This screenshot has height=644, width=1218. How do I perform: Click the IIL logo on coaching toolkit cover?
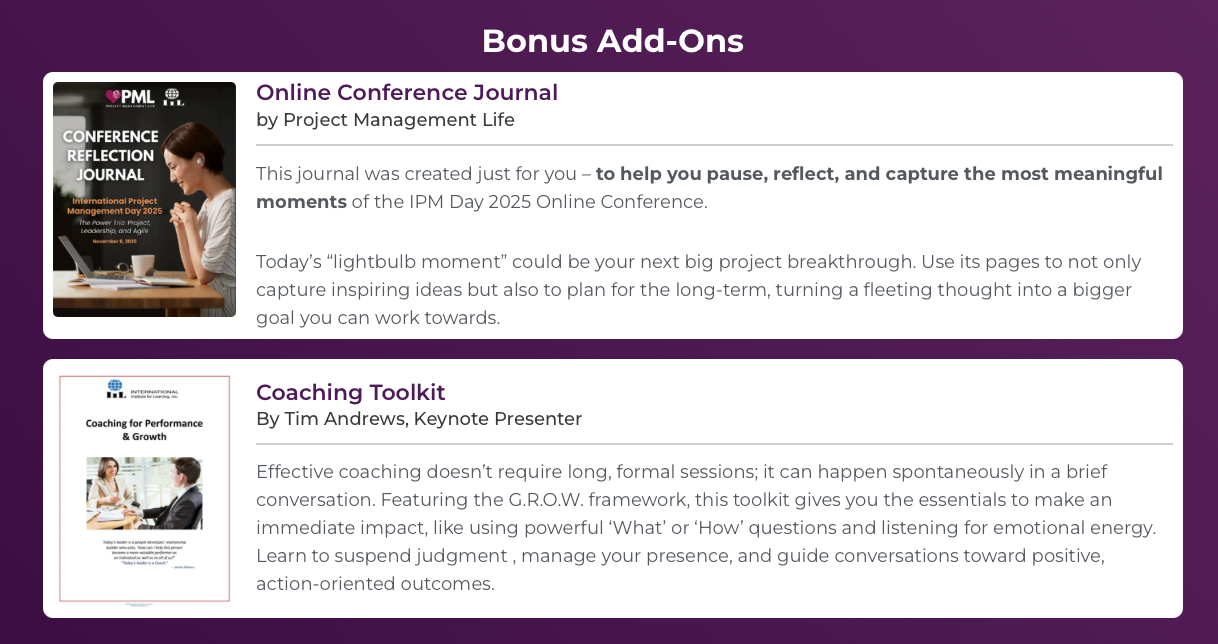pyautogui.click(x=143, y=391)
